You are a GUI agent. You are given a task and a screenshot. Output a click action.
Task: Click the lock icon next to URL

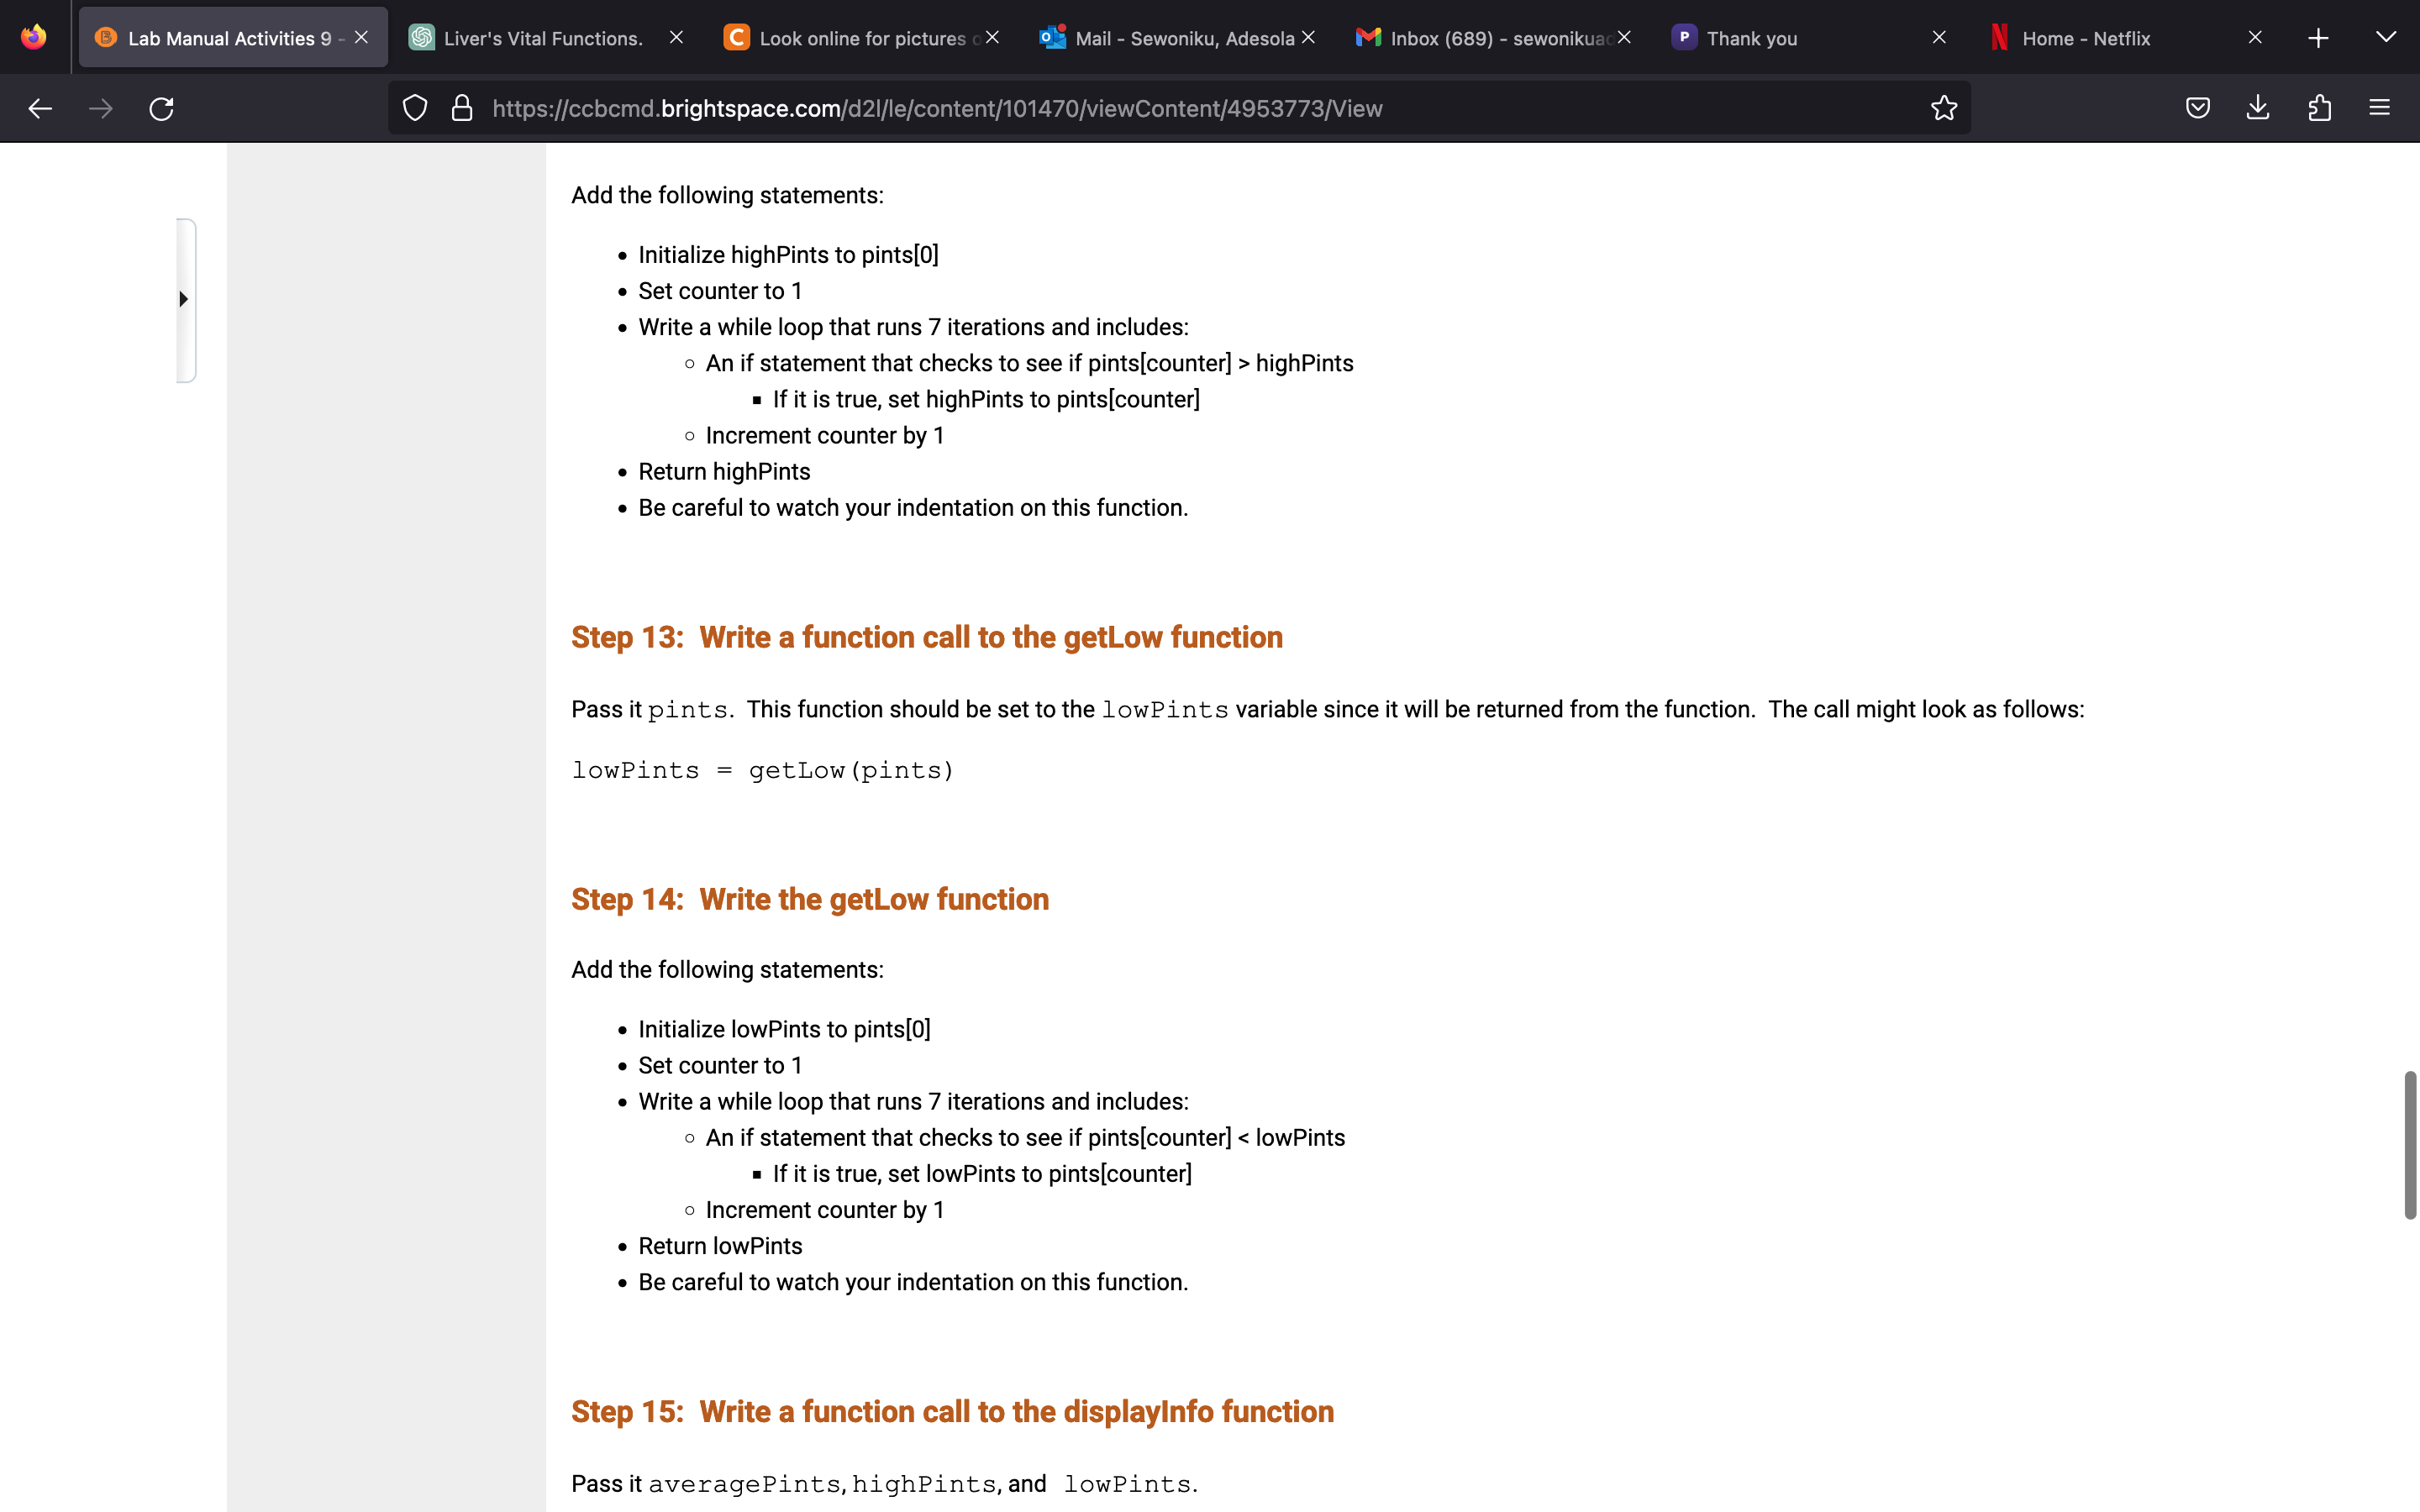[x=461, y=108]
